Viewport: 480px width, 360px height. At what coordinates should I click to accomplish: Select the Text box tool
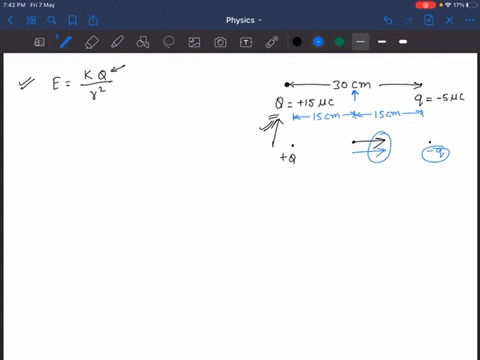pos(246,42)
